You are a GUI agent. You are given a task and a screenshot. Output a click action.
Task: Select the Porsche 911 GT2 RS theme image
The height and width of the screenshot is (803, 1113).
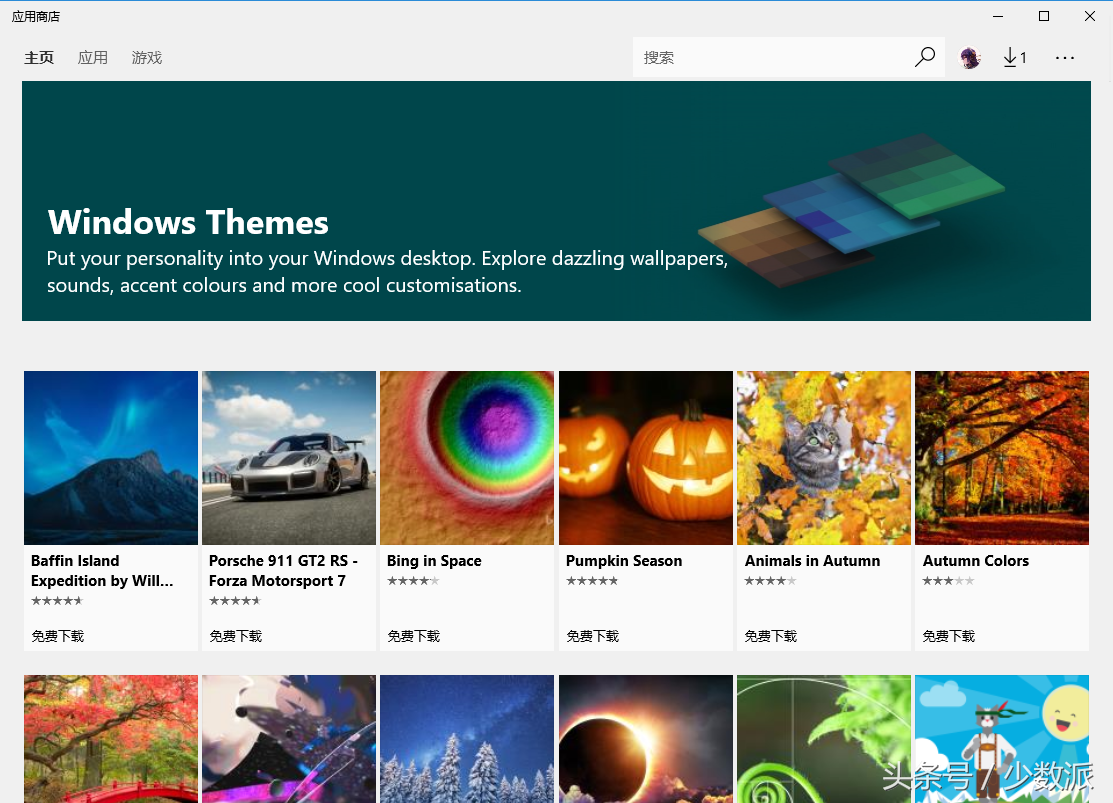pyautogui.click(x=289, y=458)
